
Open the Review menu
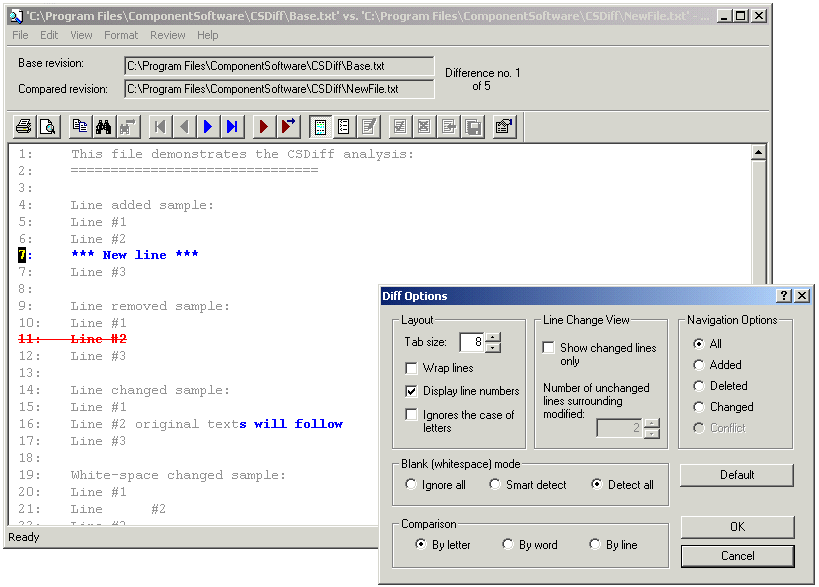[x=167, y=35]
